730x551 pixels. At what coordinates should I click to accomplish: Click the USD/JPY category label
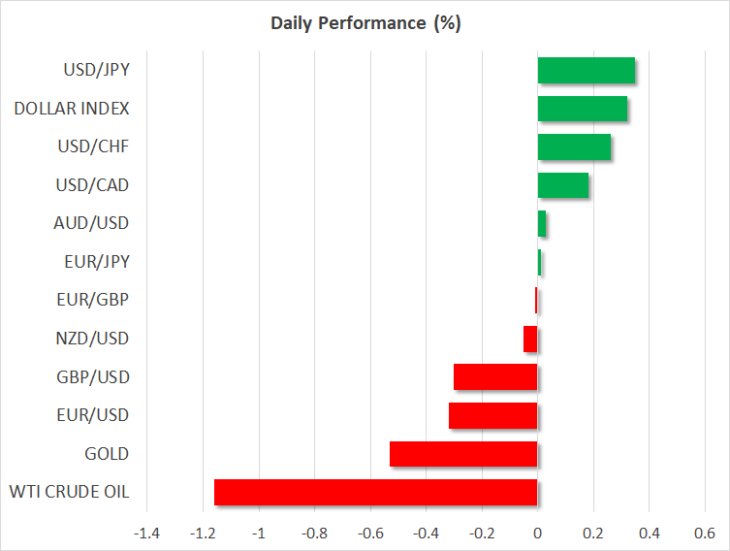(x=96, y=70)
